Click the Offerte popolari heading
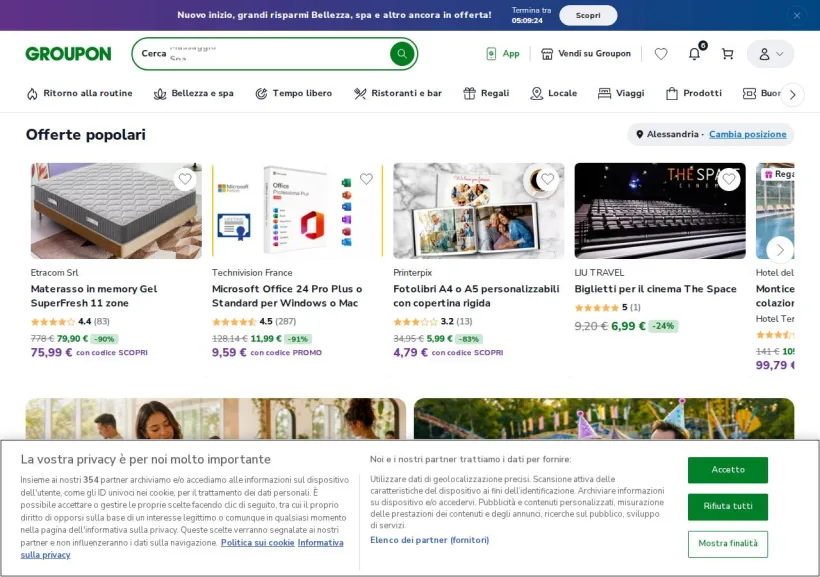820x577 pixels. tap(86, 134)
